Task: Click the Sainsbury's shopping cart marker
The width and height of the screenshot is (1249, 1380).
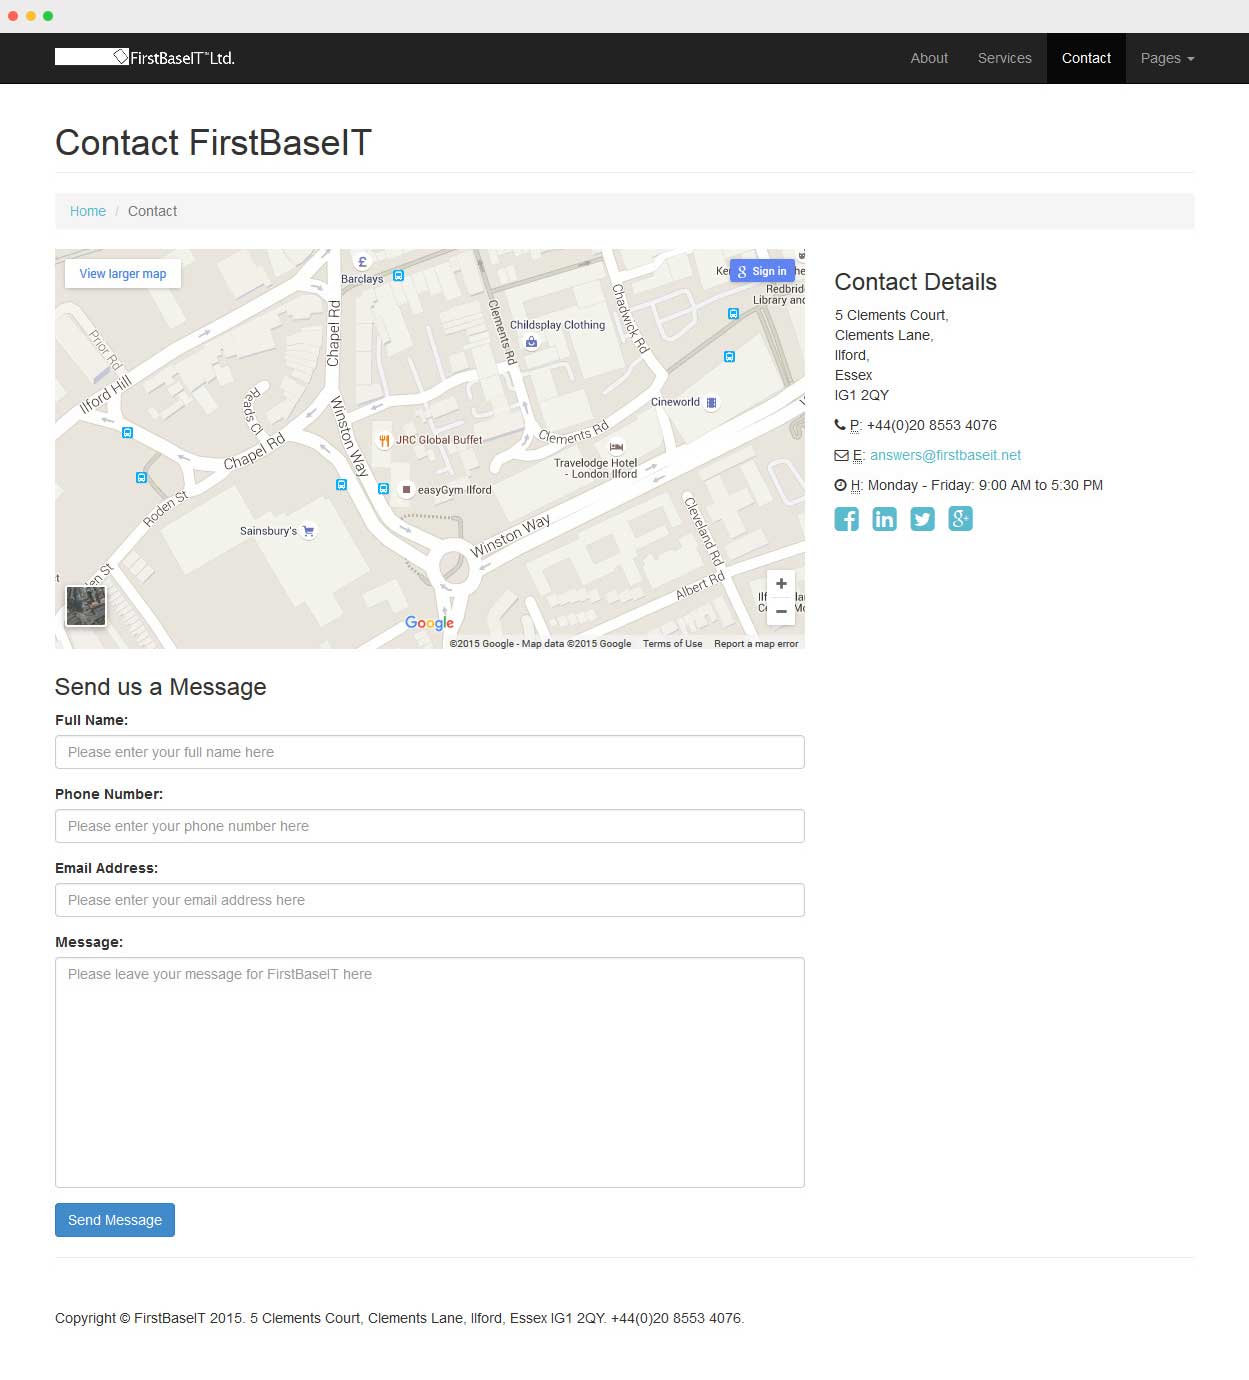Action: 308,531
